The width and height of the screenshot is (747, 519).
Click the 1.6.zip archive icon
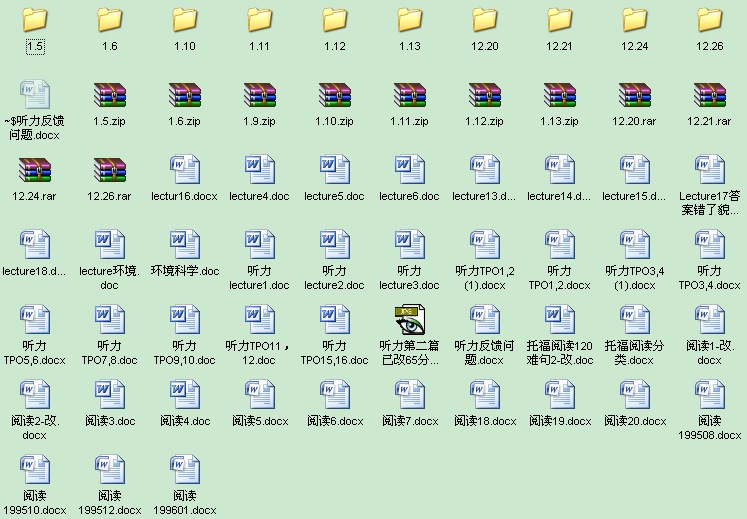point(185,94)
